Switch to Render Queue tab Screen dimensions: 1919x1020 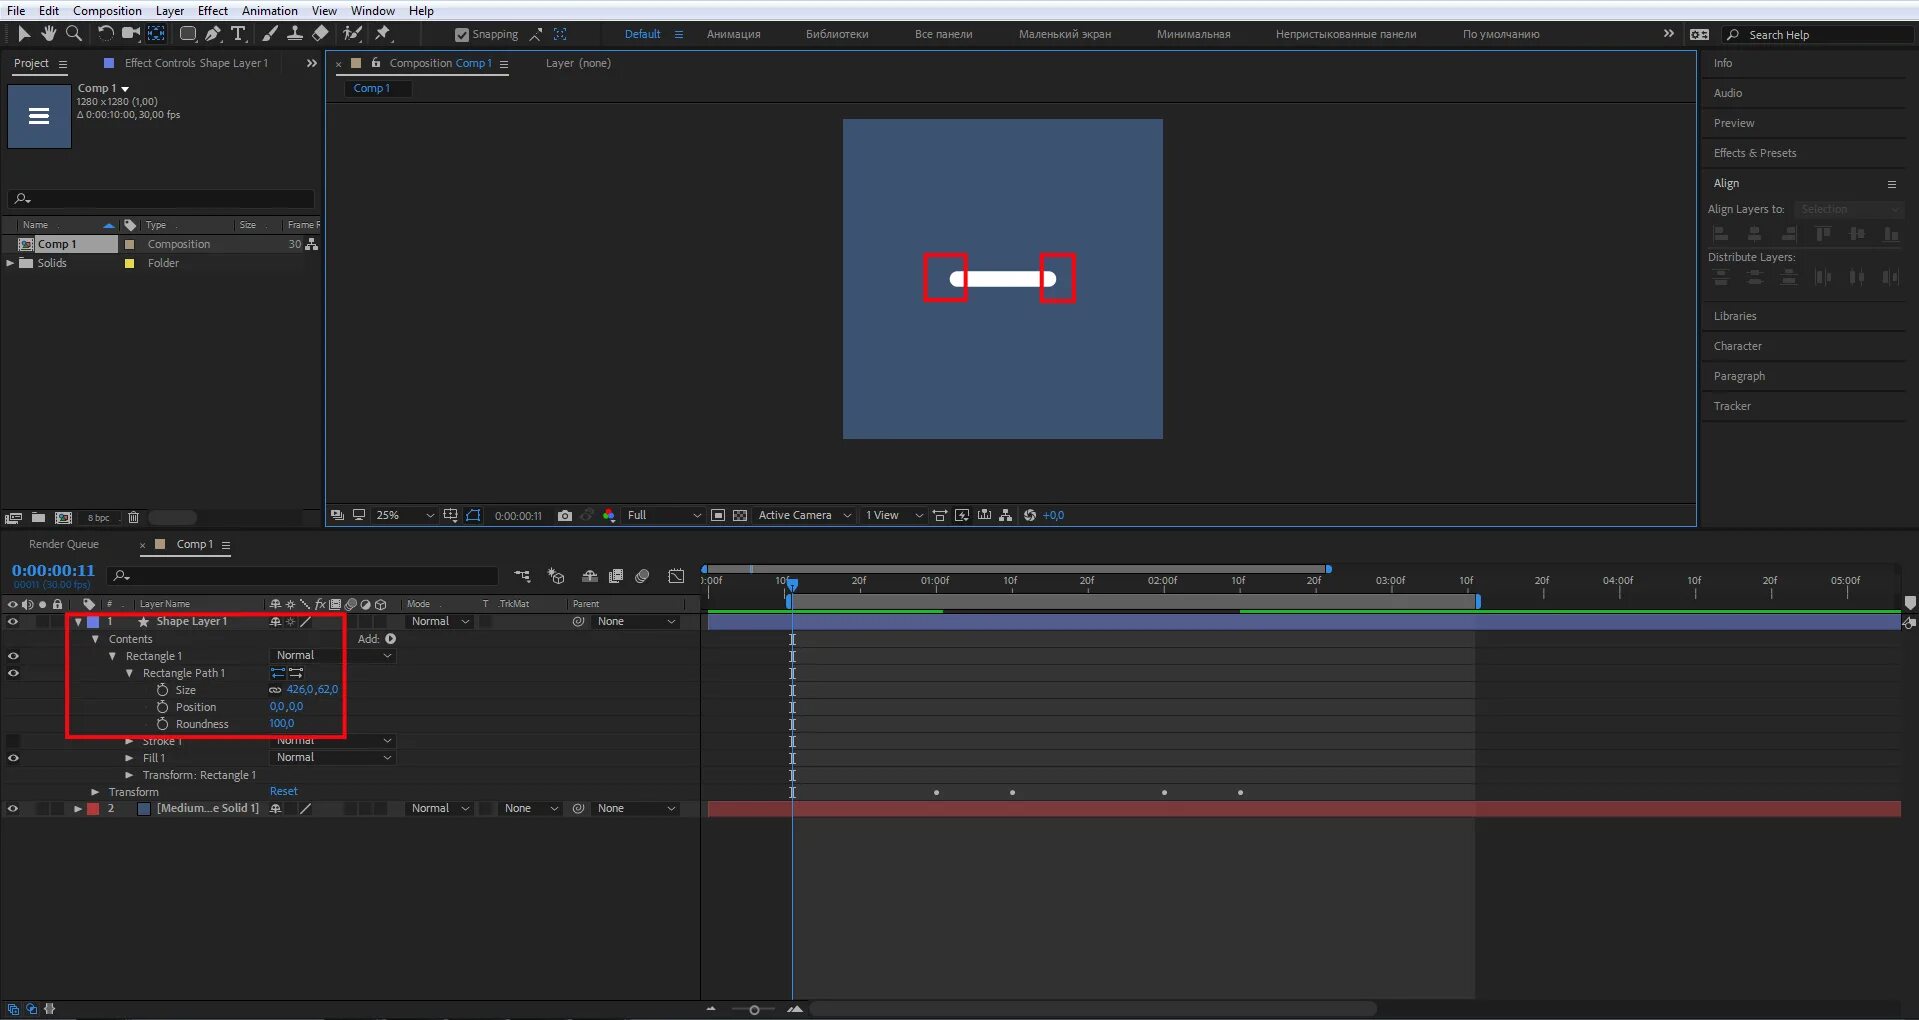click(64, 545)
